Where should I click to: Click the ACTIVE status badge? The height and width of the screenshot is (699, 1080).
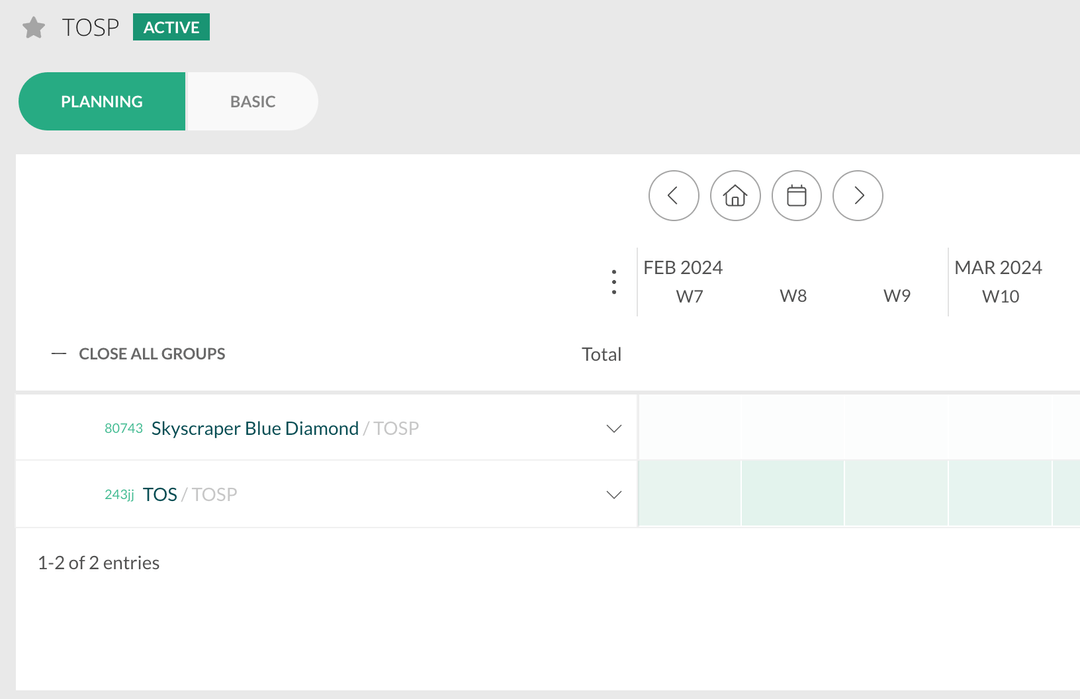pos(170,27)
